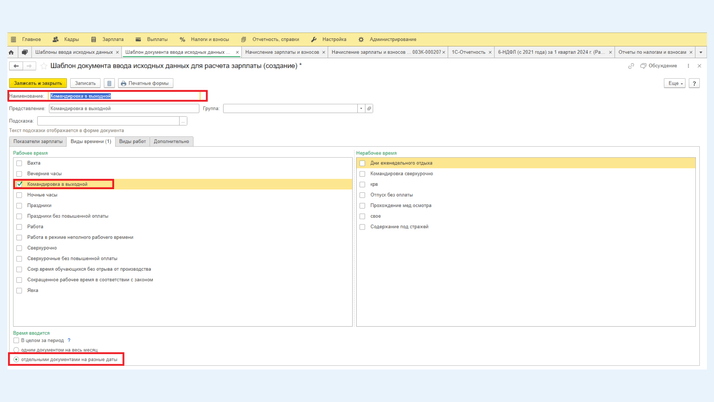Switch to the Показатели зарплаты tab
Image resolution: width=714 pixels, height=402 pixels.
coord(38,141)
